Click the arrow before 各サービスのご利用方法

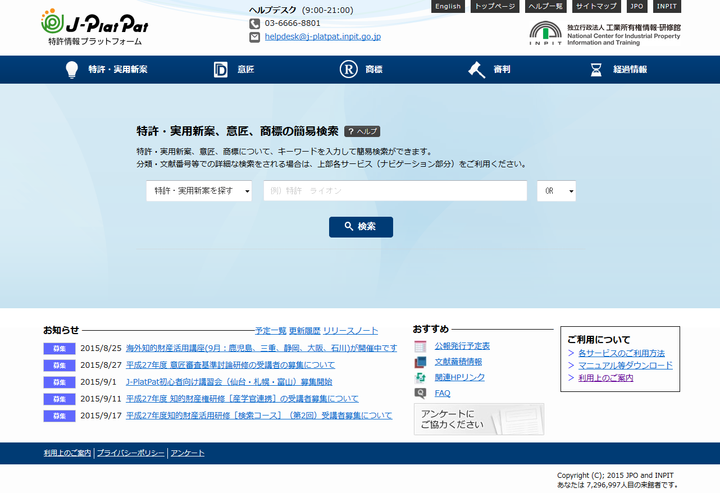571,353
